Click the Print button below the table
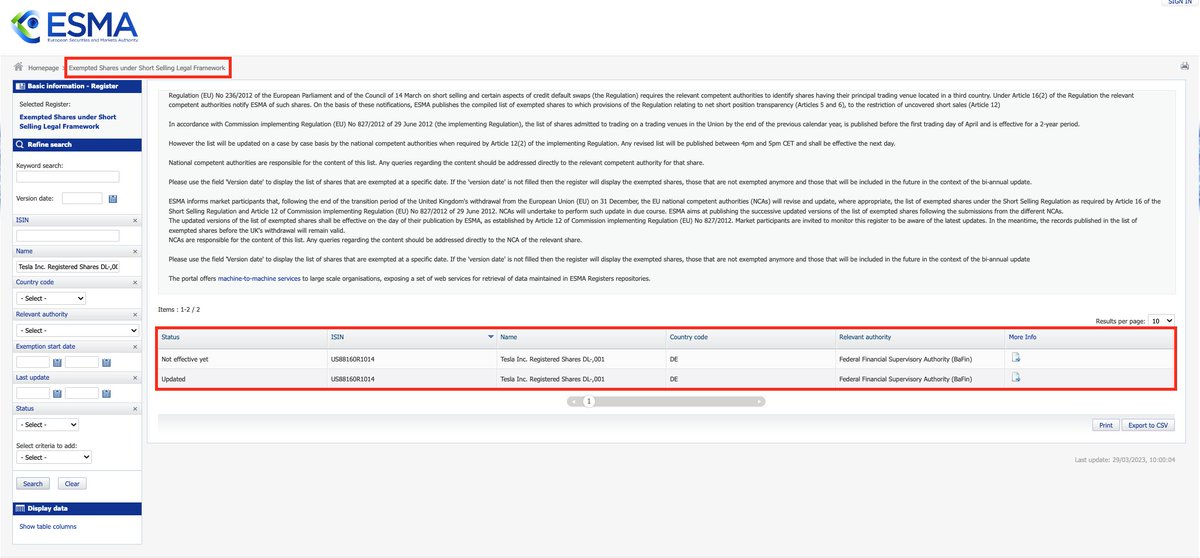This screenshot has height=558, width=1200. (1106, 425)
